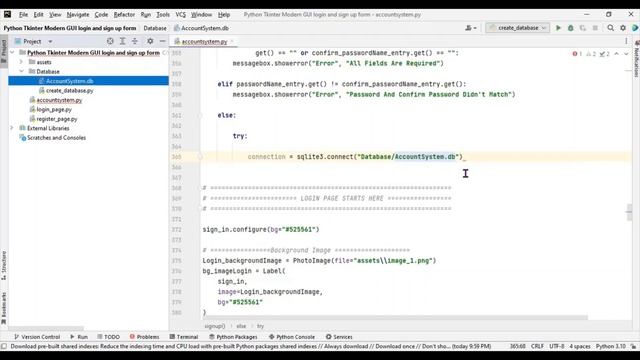The width and height of the screenshot is (640, 360).
Task: Select accountsystem.py in project tree
Action: point(59,100)
